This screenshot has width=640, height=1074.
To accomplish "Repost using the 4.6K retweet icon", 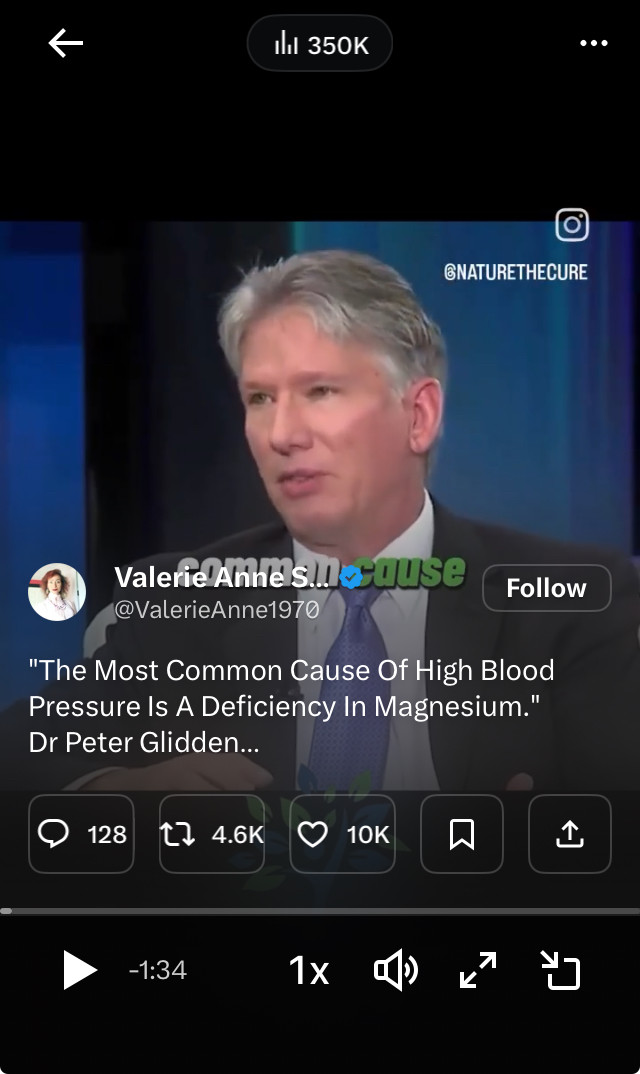I will [x=212, y=834].
